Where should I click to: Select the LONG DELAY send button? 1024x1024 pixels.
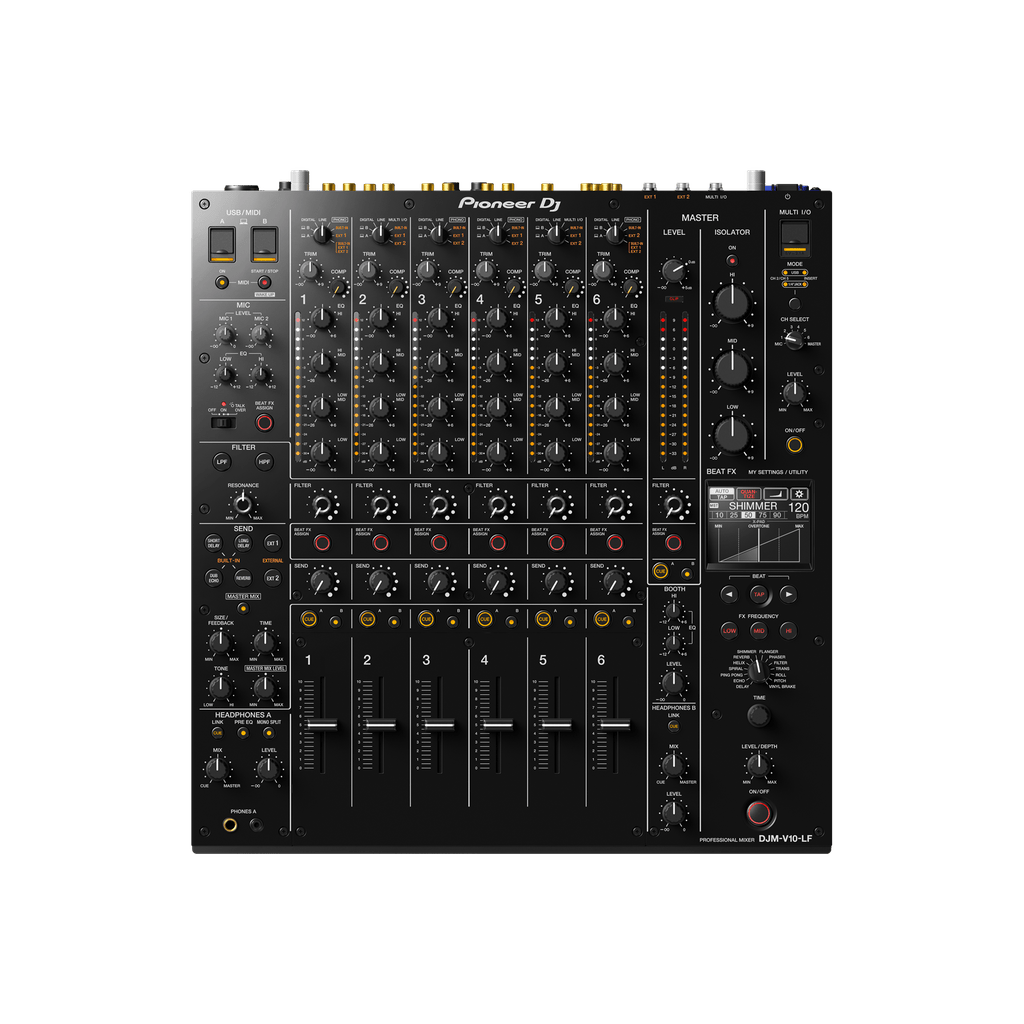pos(243,543)
